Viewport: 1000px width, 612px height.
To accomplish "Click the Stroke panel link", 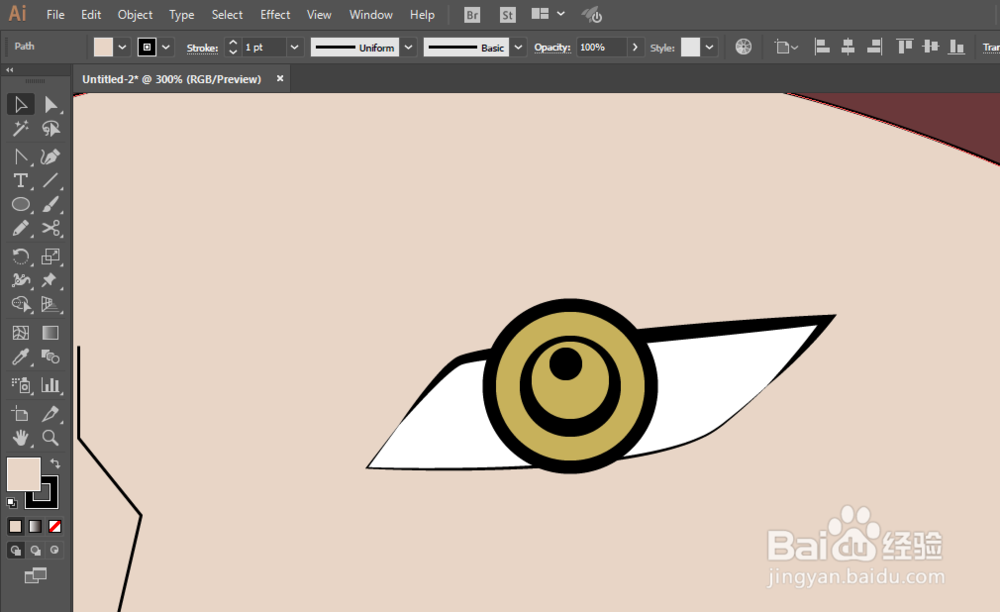I will pyautogui.click(x=202, y=48).
